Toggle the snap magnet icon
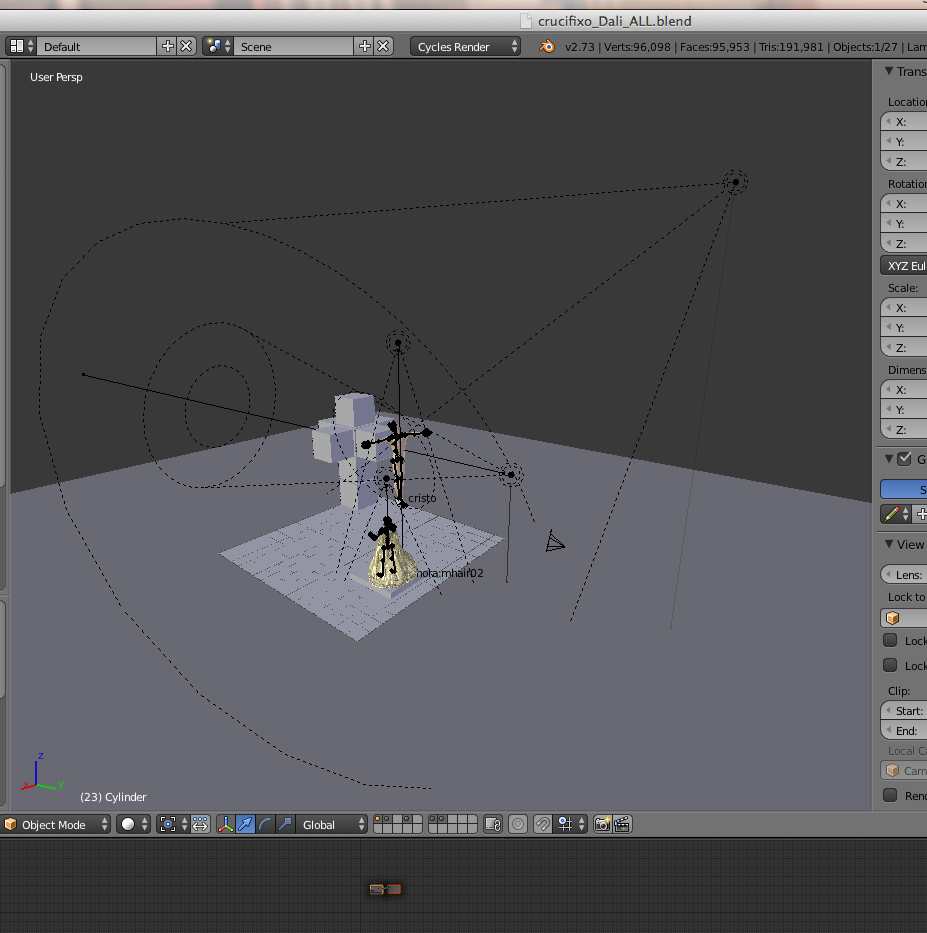Image resolution: width=927 pixels, height=933 pixels. (542, 825)
